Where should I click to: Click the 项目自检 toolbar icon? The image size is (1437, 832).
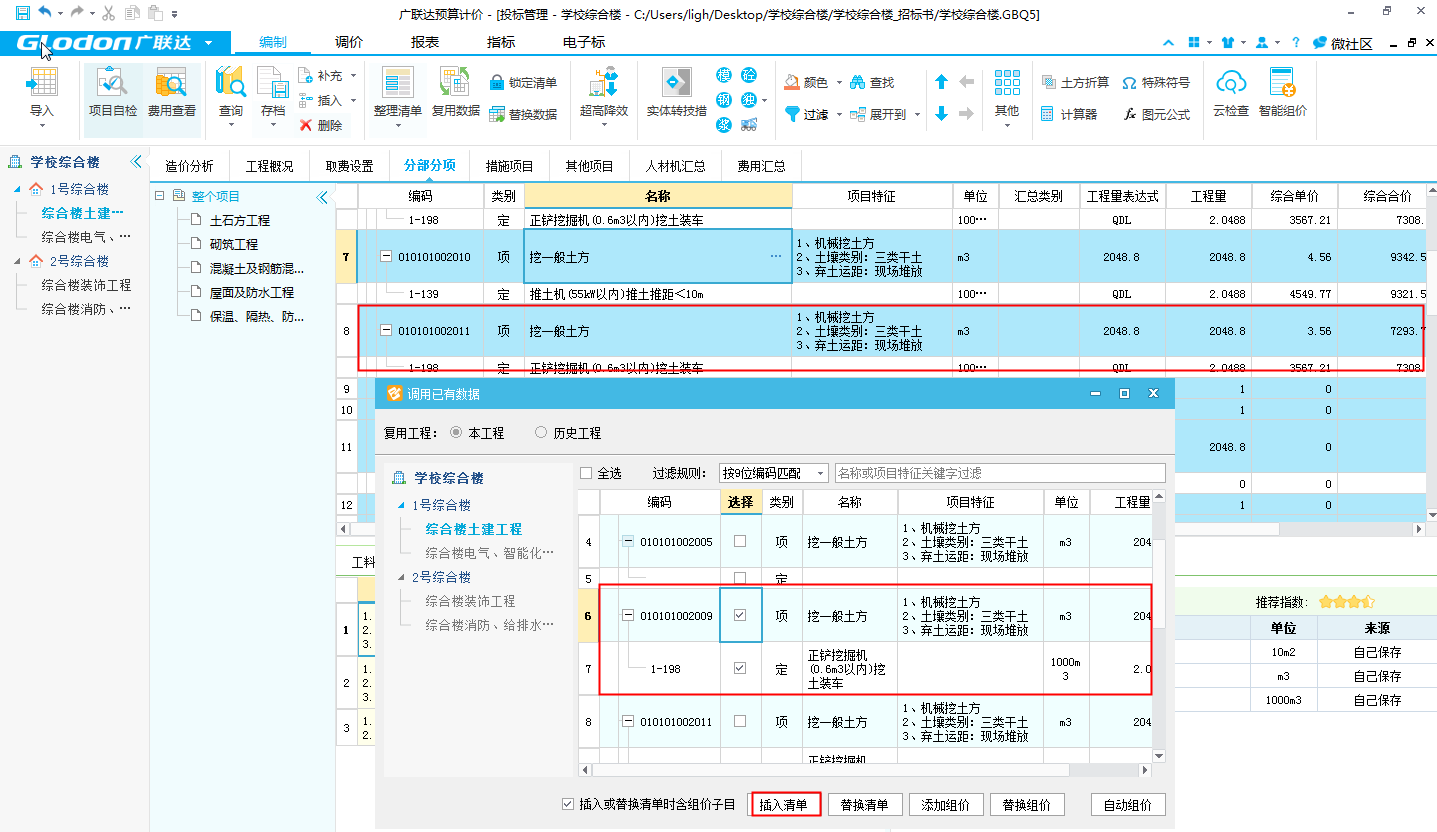(x=112, y=84)
